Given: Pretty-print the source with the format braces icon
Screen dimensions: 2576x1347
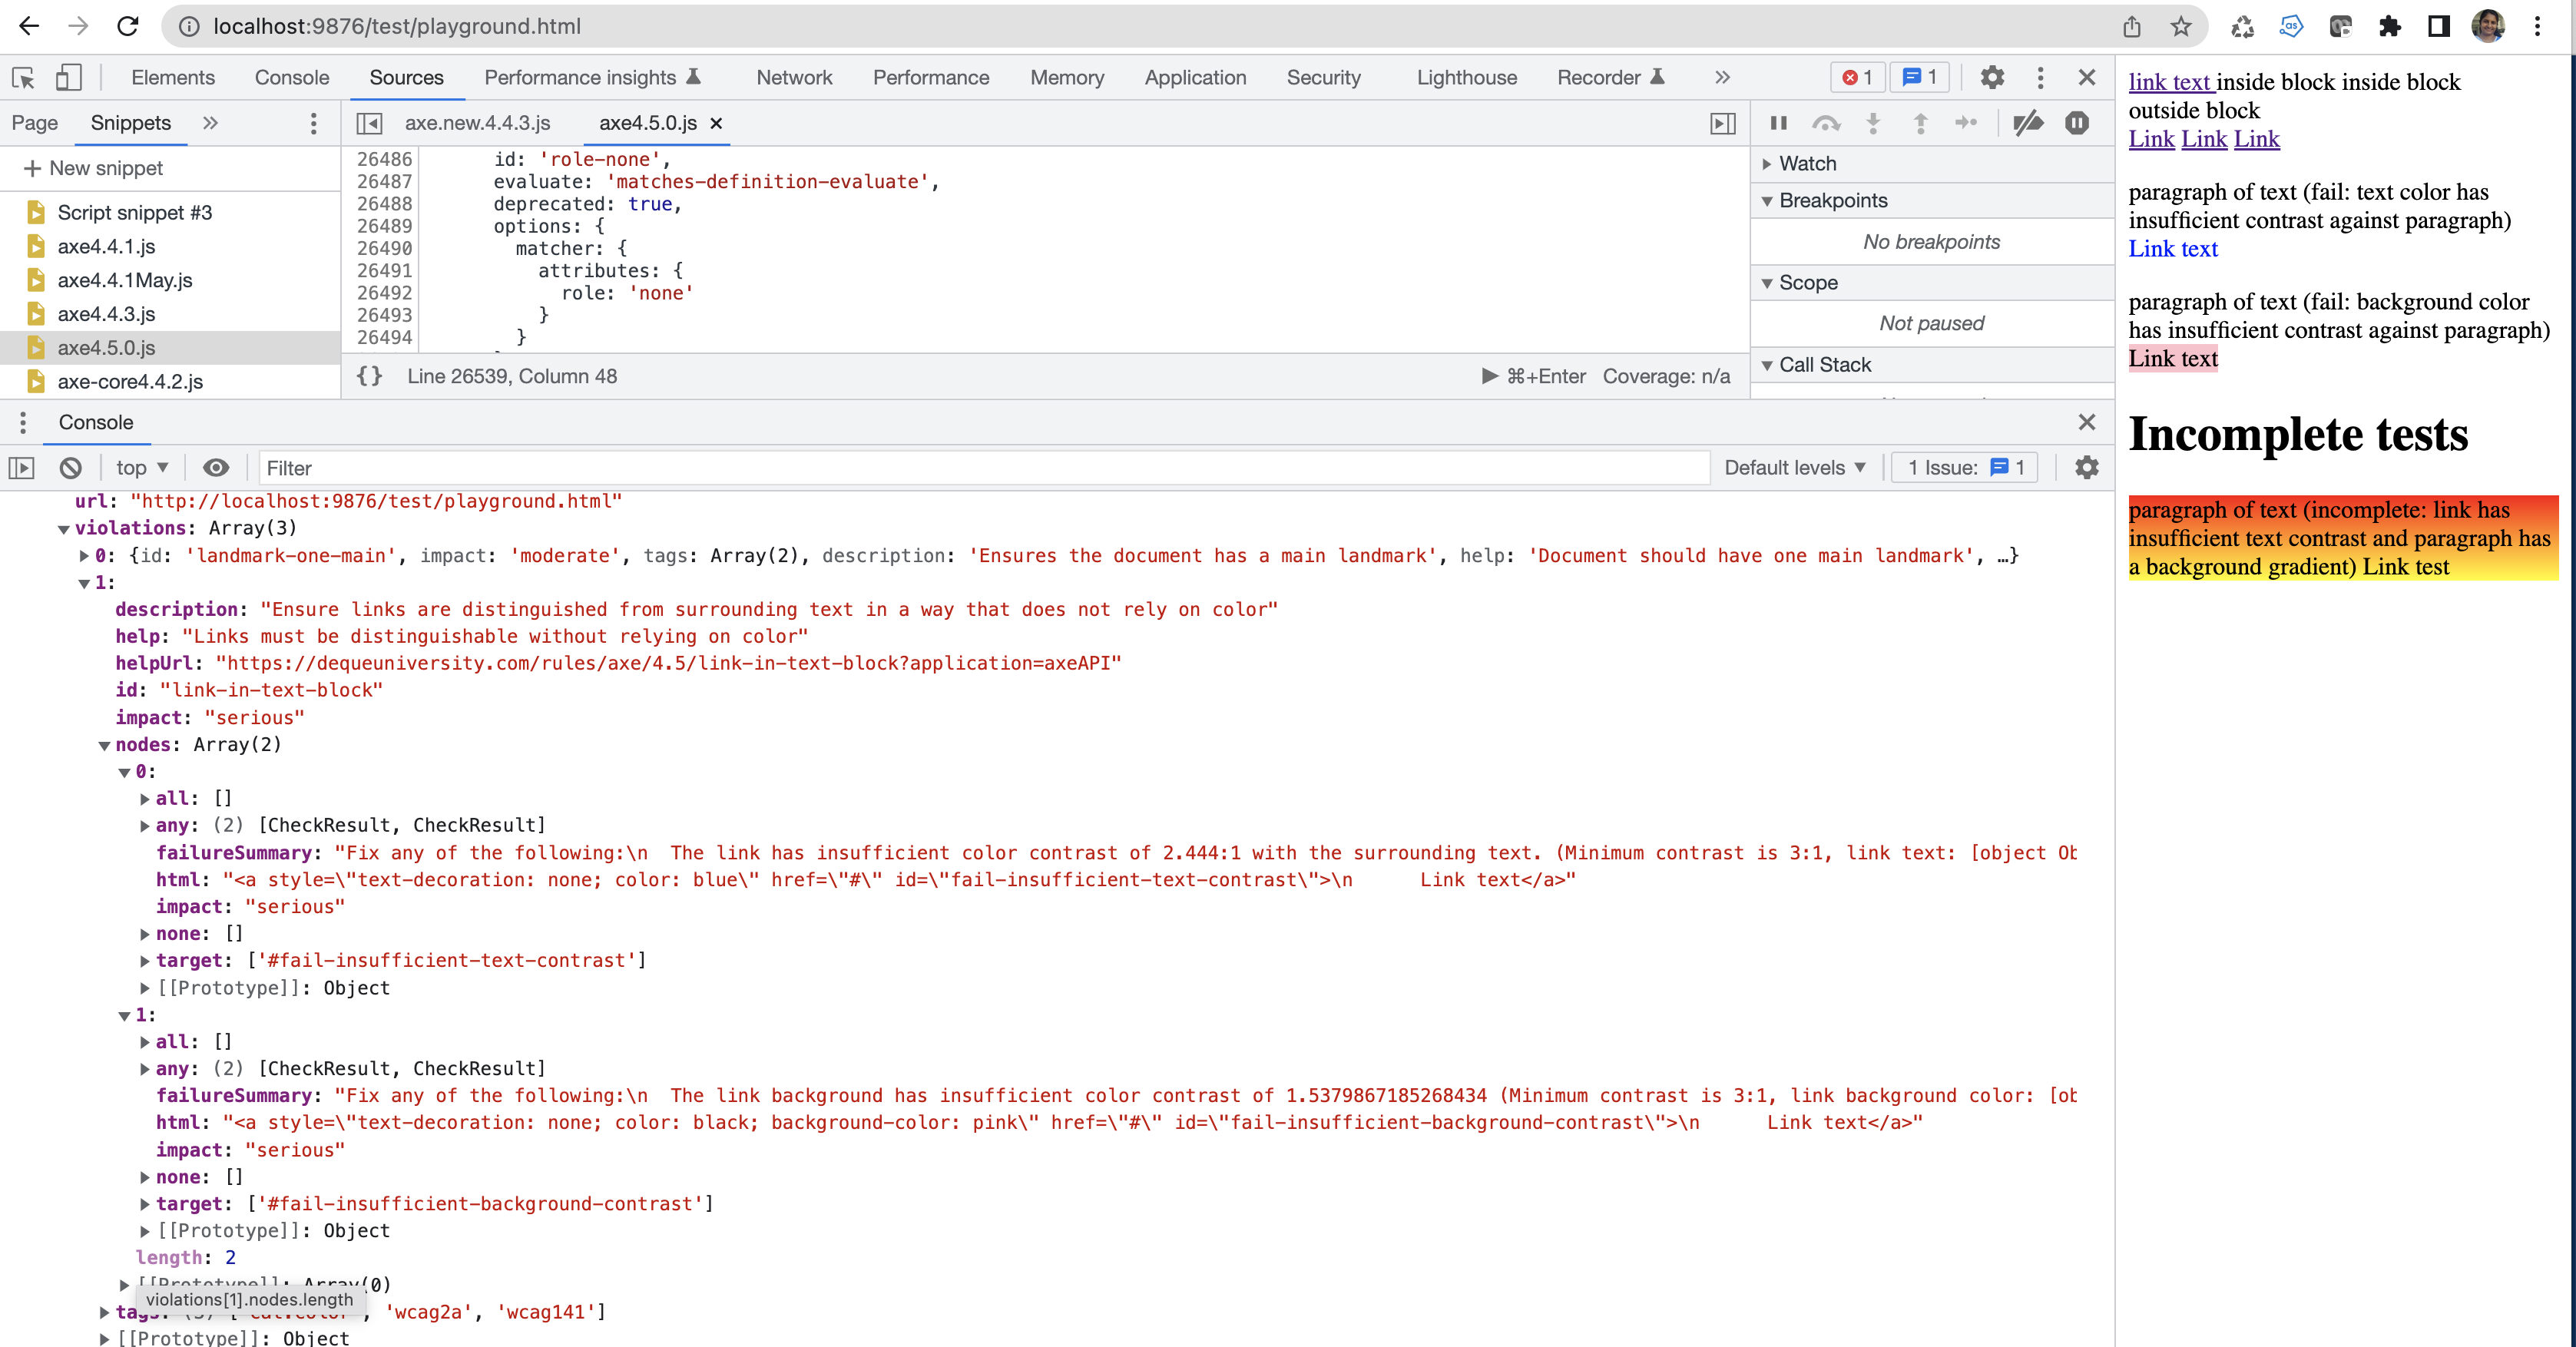Looking at the screenshot, I should coord(369,377).
